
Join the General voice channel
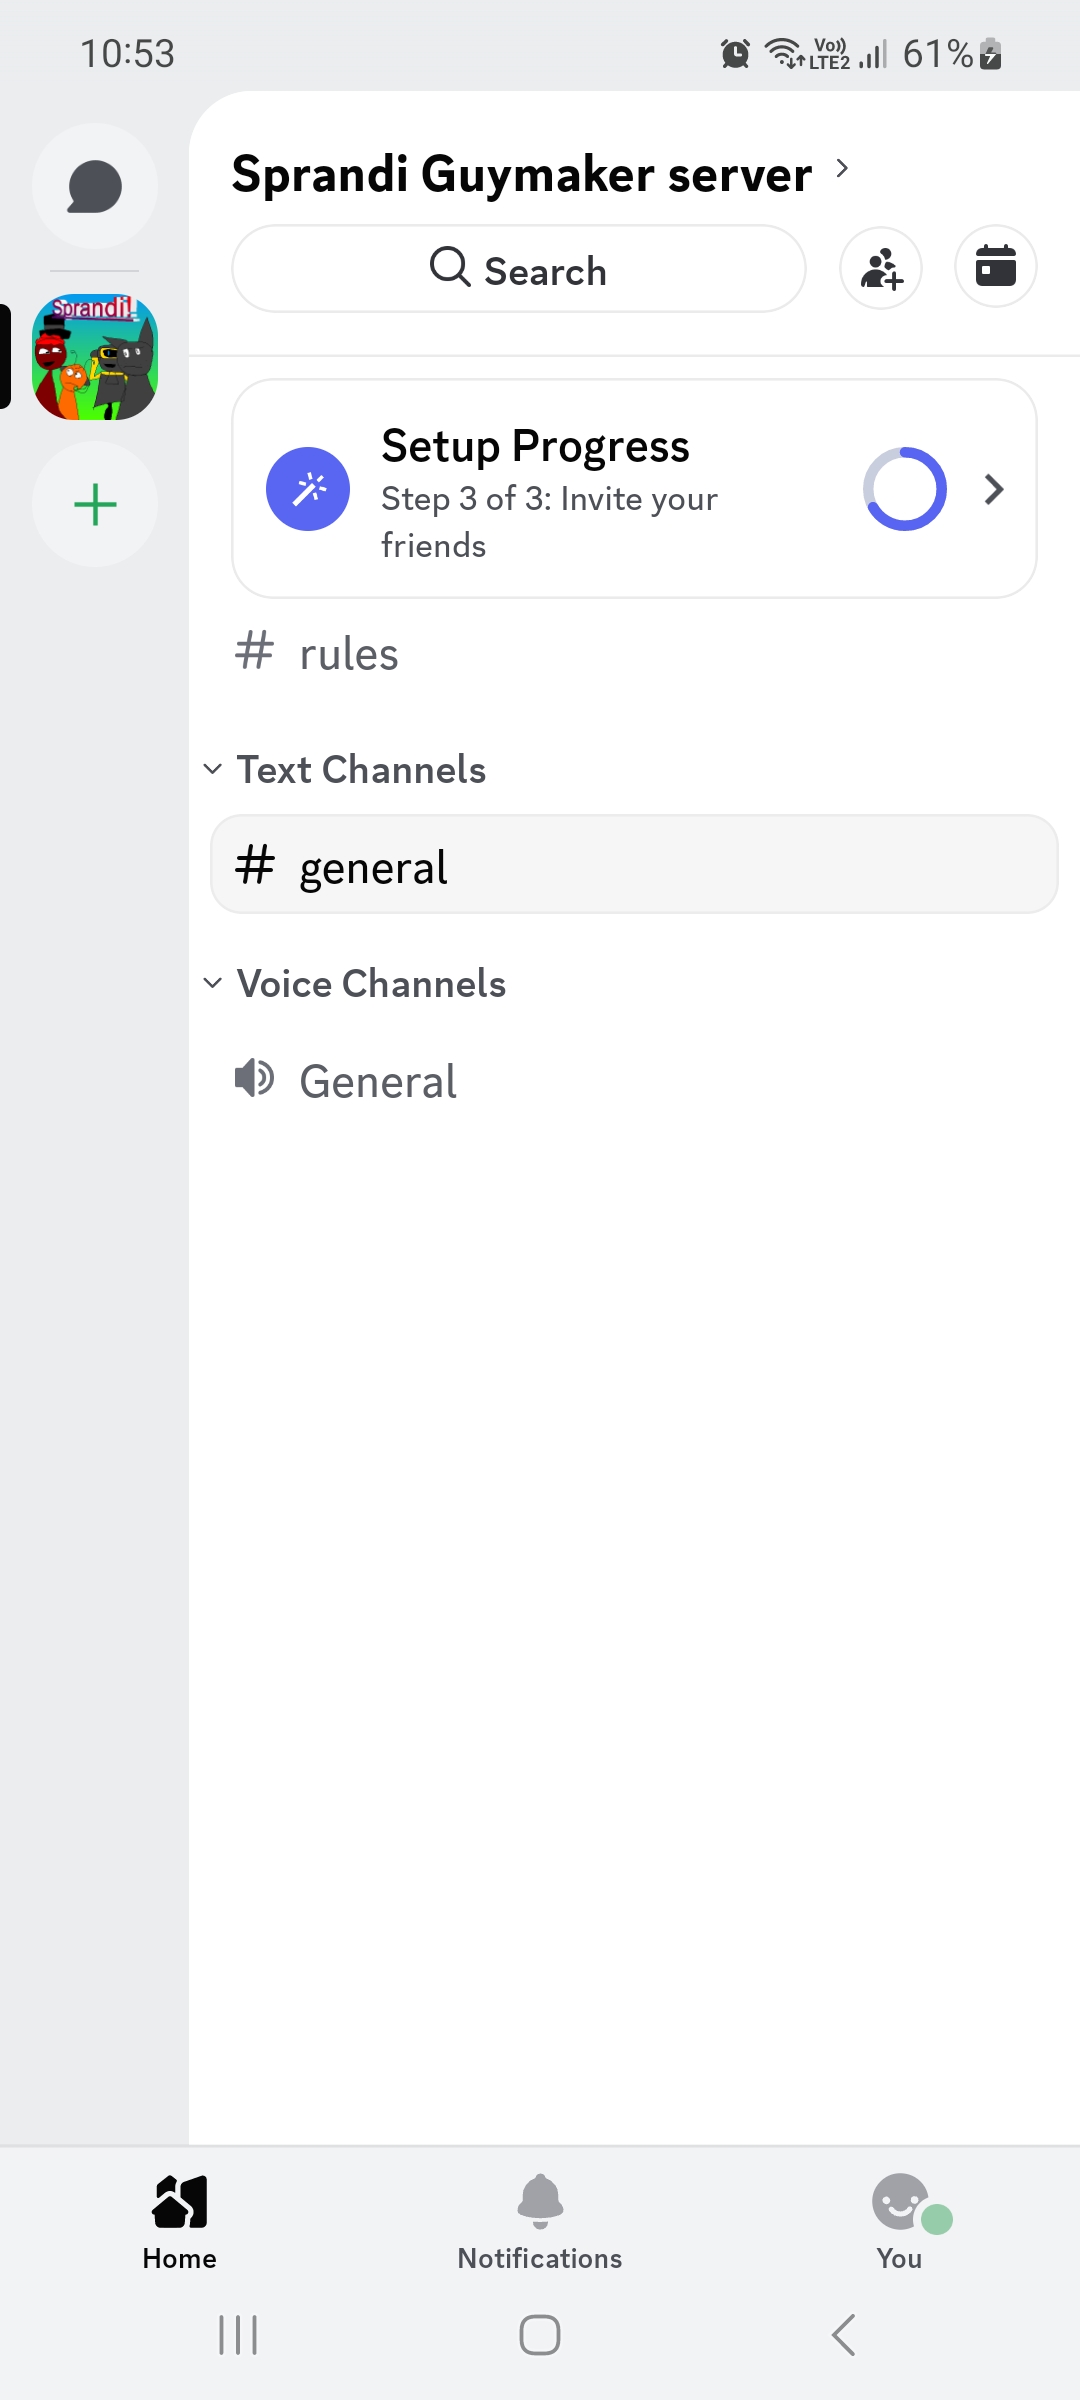tap(378, 1081)
